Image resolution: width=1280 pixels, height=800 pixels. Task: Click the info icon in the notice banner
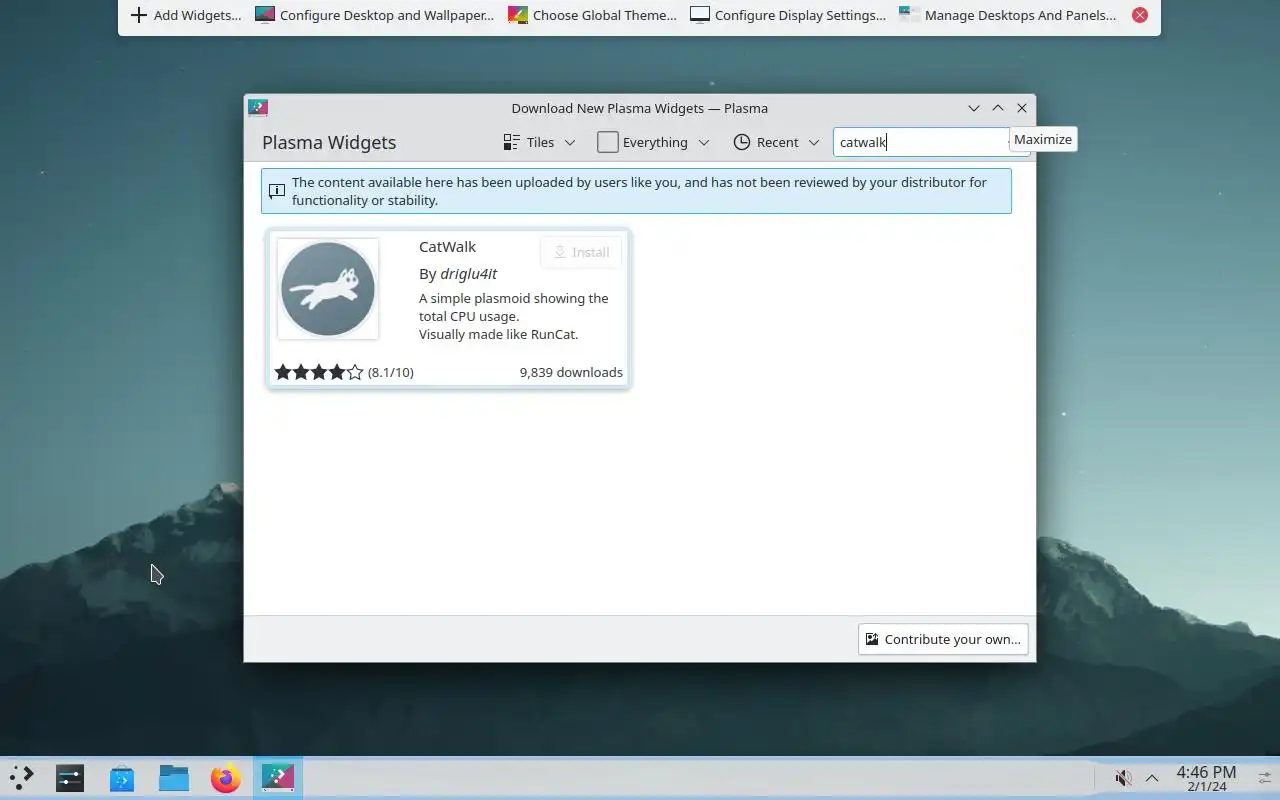coord(277,191)
